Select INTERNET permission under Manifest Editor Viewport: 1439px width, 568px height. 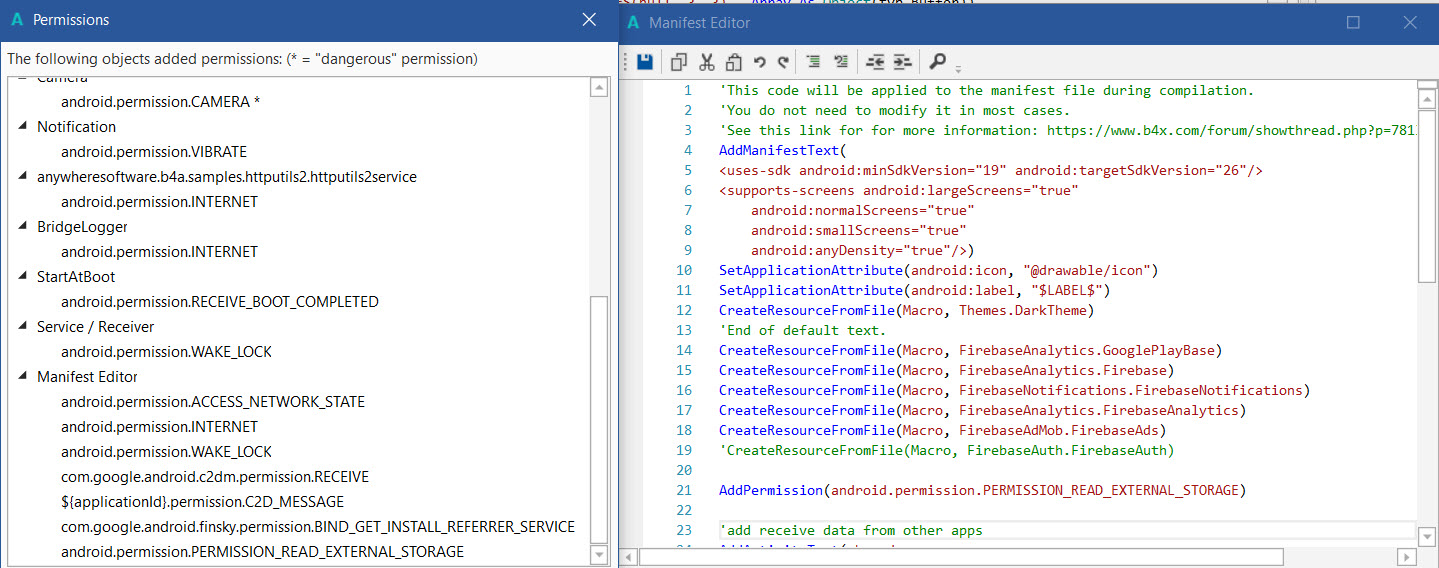point(159,427)
